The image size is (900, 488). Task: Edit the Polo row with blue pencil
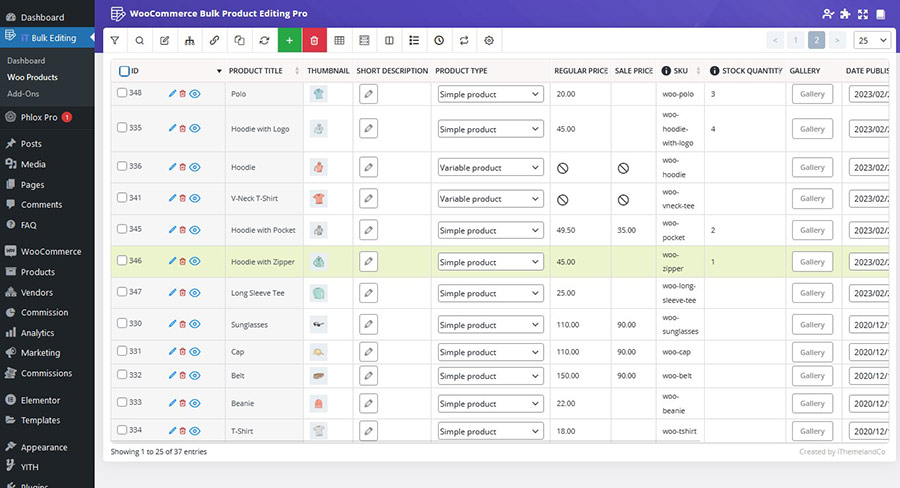(172, 94)
